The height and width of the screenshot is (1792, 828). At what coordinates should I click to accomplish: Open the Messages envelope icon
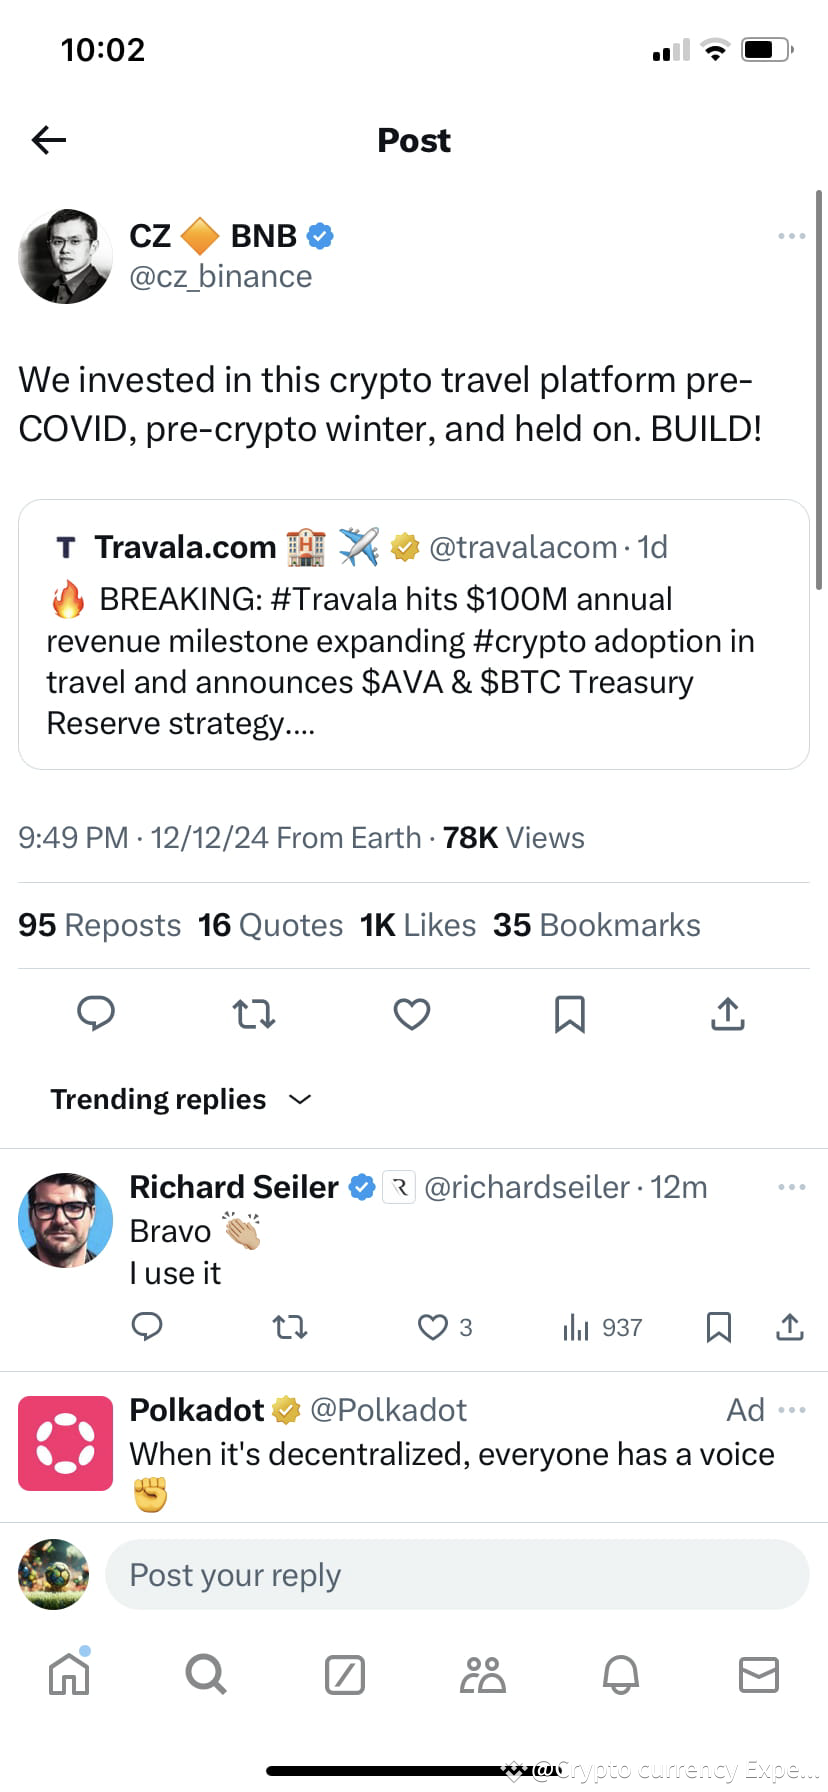point(759,1674)
